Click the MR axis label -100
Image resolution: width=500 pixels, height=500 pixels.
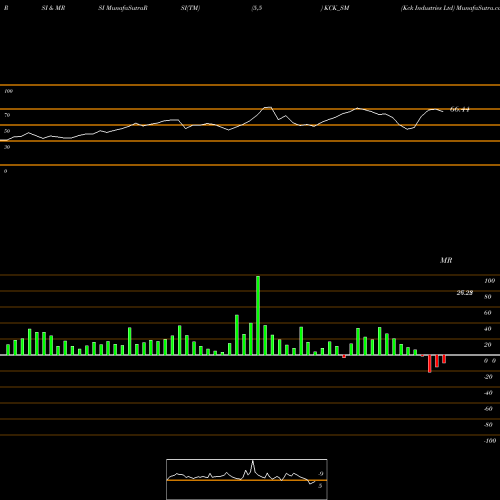pos(490,441)
